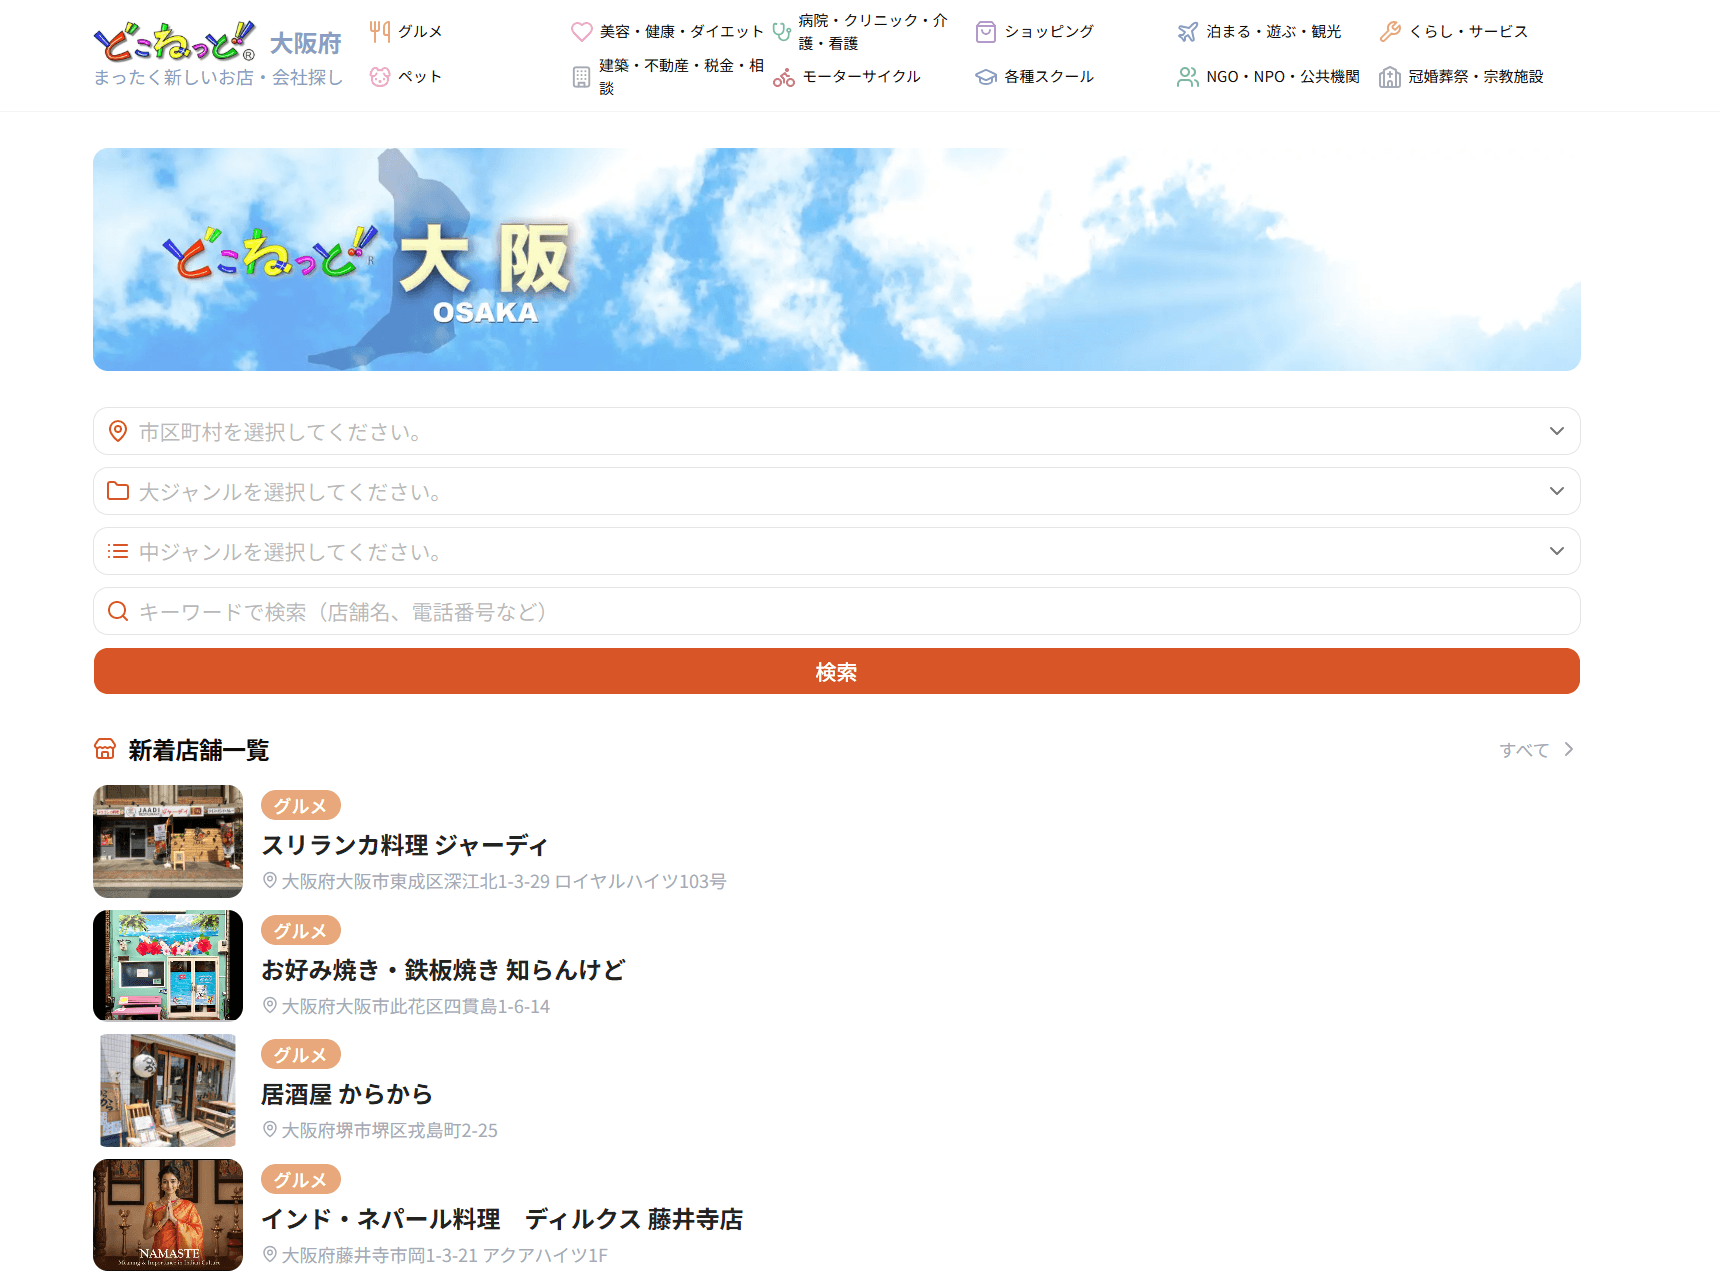Open the 大ジャンル large genre dropdown

pyautogui.click(x=837, y=491)
